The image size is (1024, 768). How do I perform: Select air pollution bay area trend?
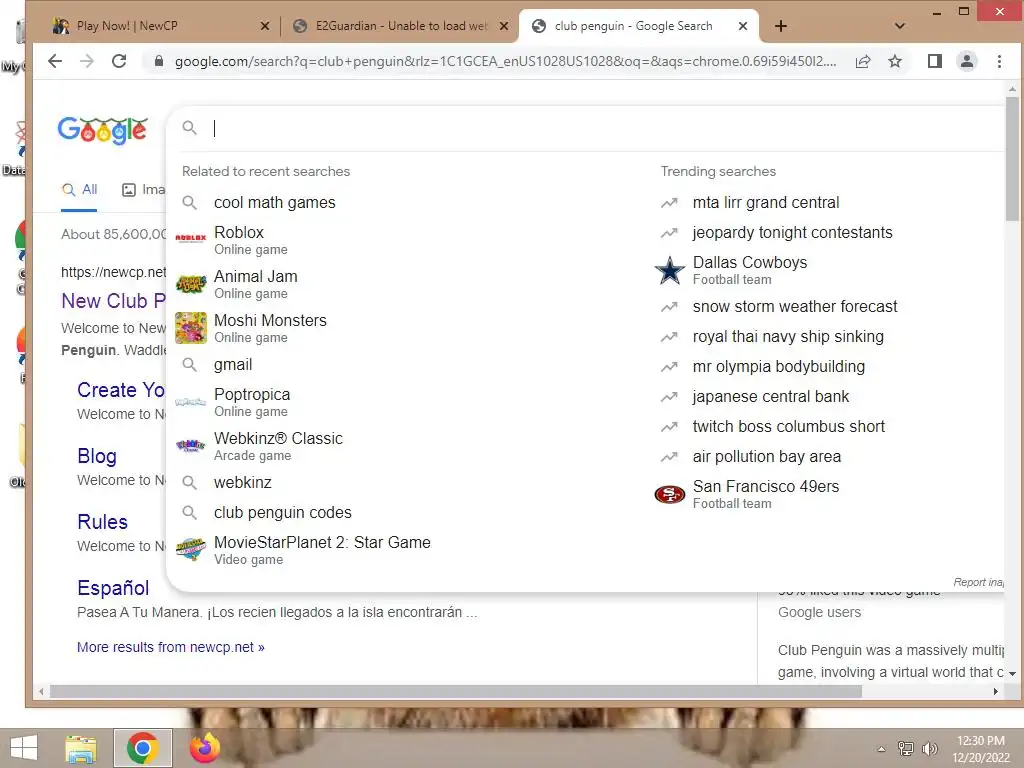tap(767, 456)
